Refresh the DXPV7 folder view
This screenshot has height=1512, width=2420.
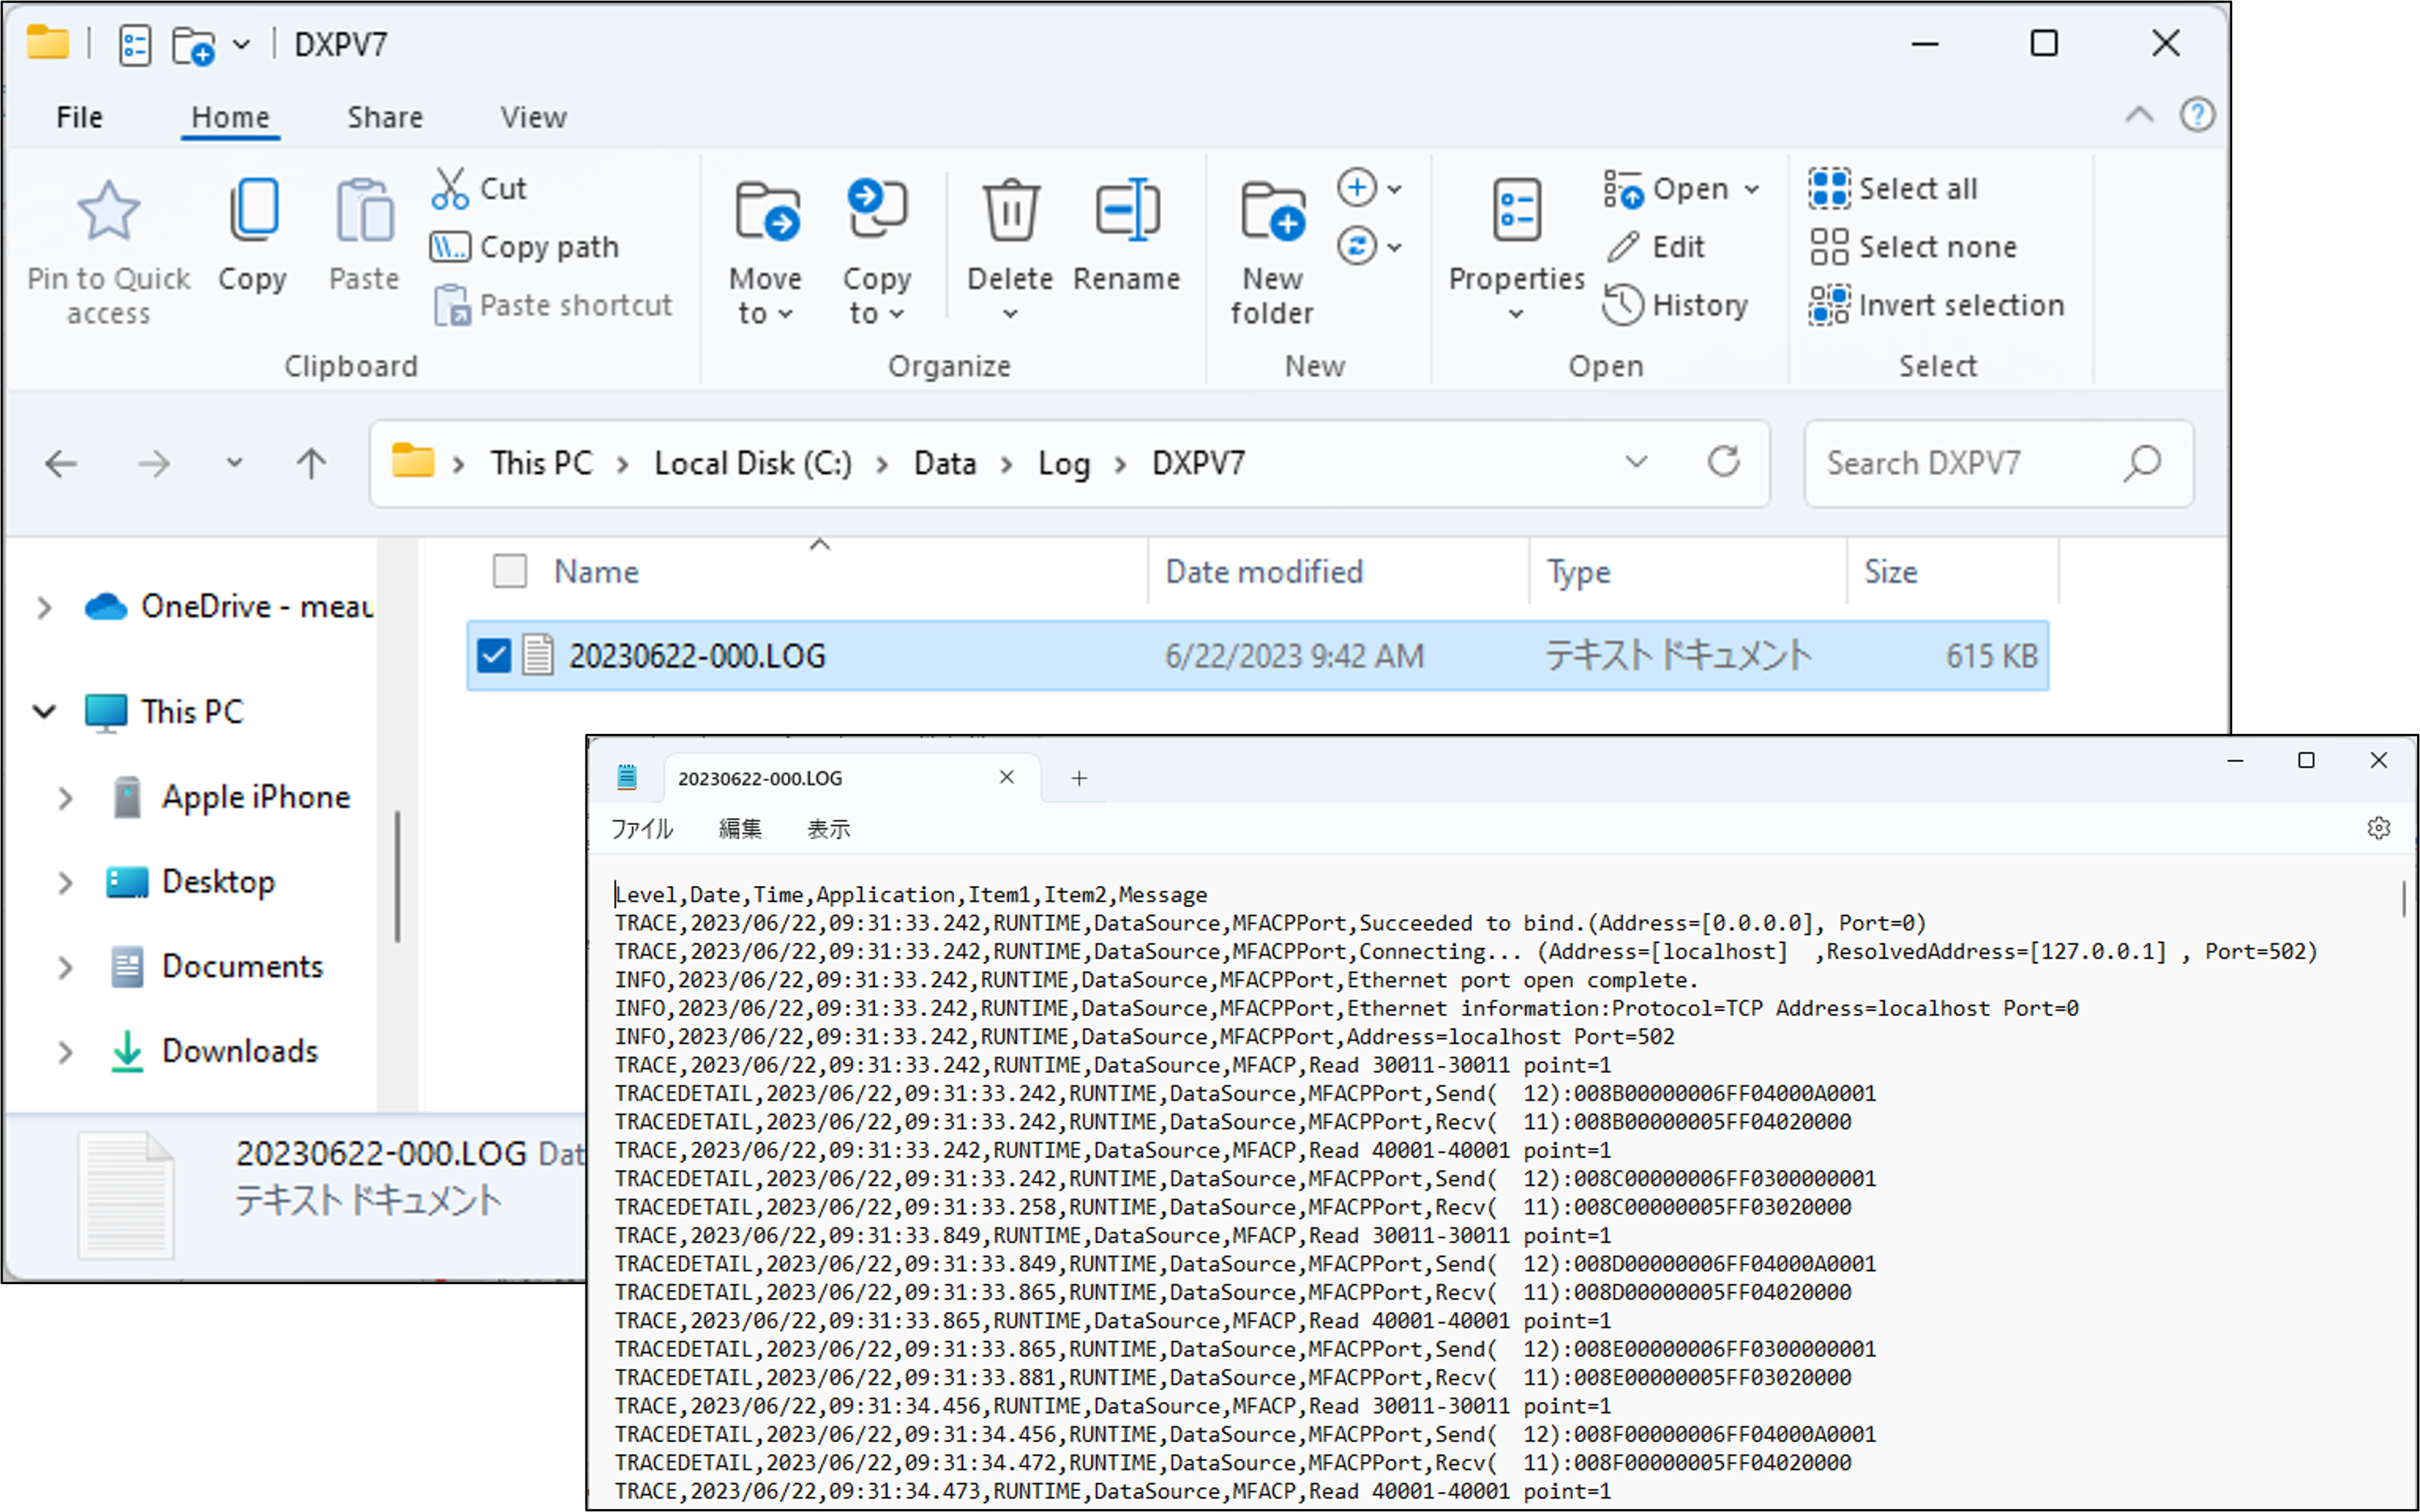(1723, 462)
